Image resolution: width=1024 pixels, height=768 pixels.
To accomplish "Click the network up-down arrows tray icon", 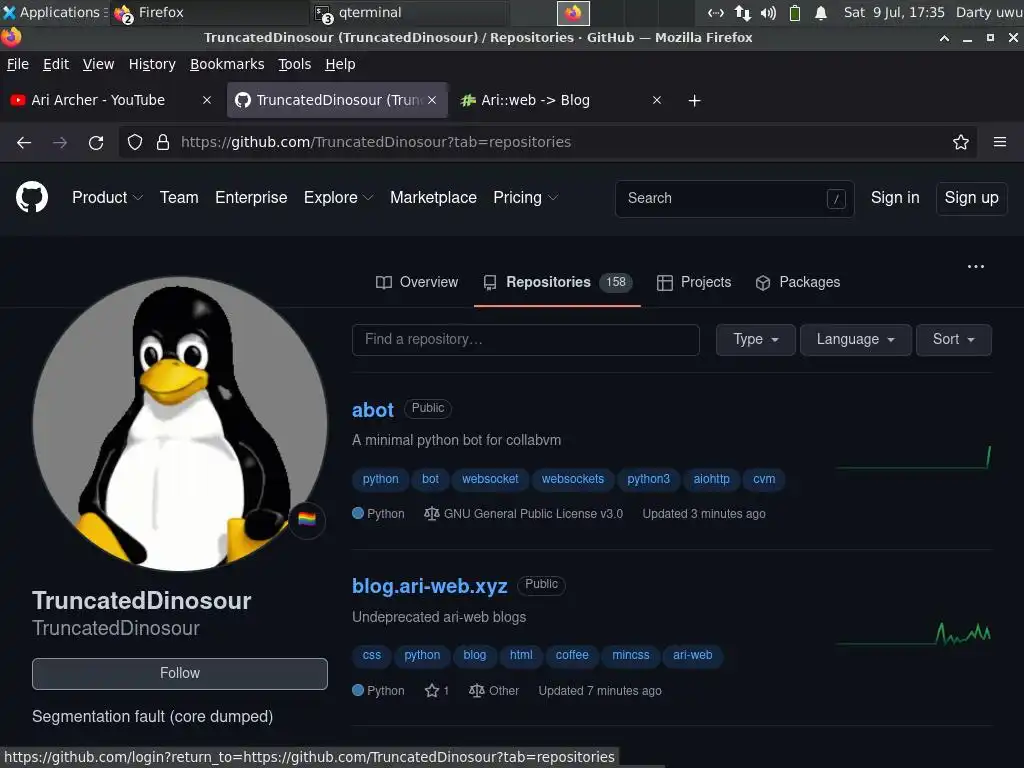I will click(x=743, y=12).
